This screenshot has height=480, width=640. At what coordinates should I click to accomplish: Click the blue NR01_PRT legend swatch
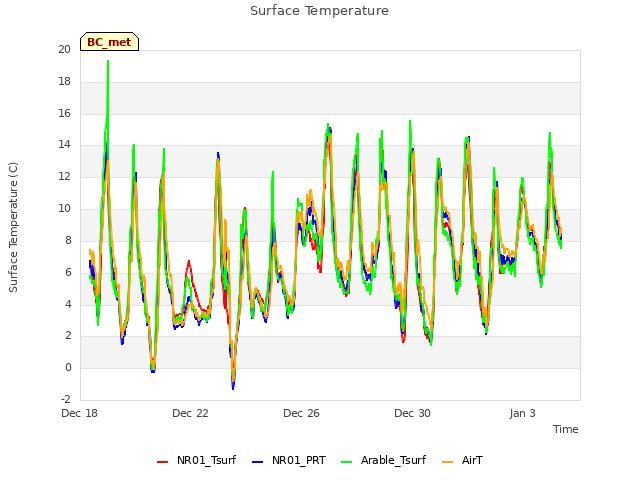click(x=258, y=462)
